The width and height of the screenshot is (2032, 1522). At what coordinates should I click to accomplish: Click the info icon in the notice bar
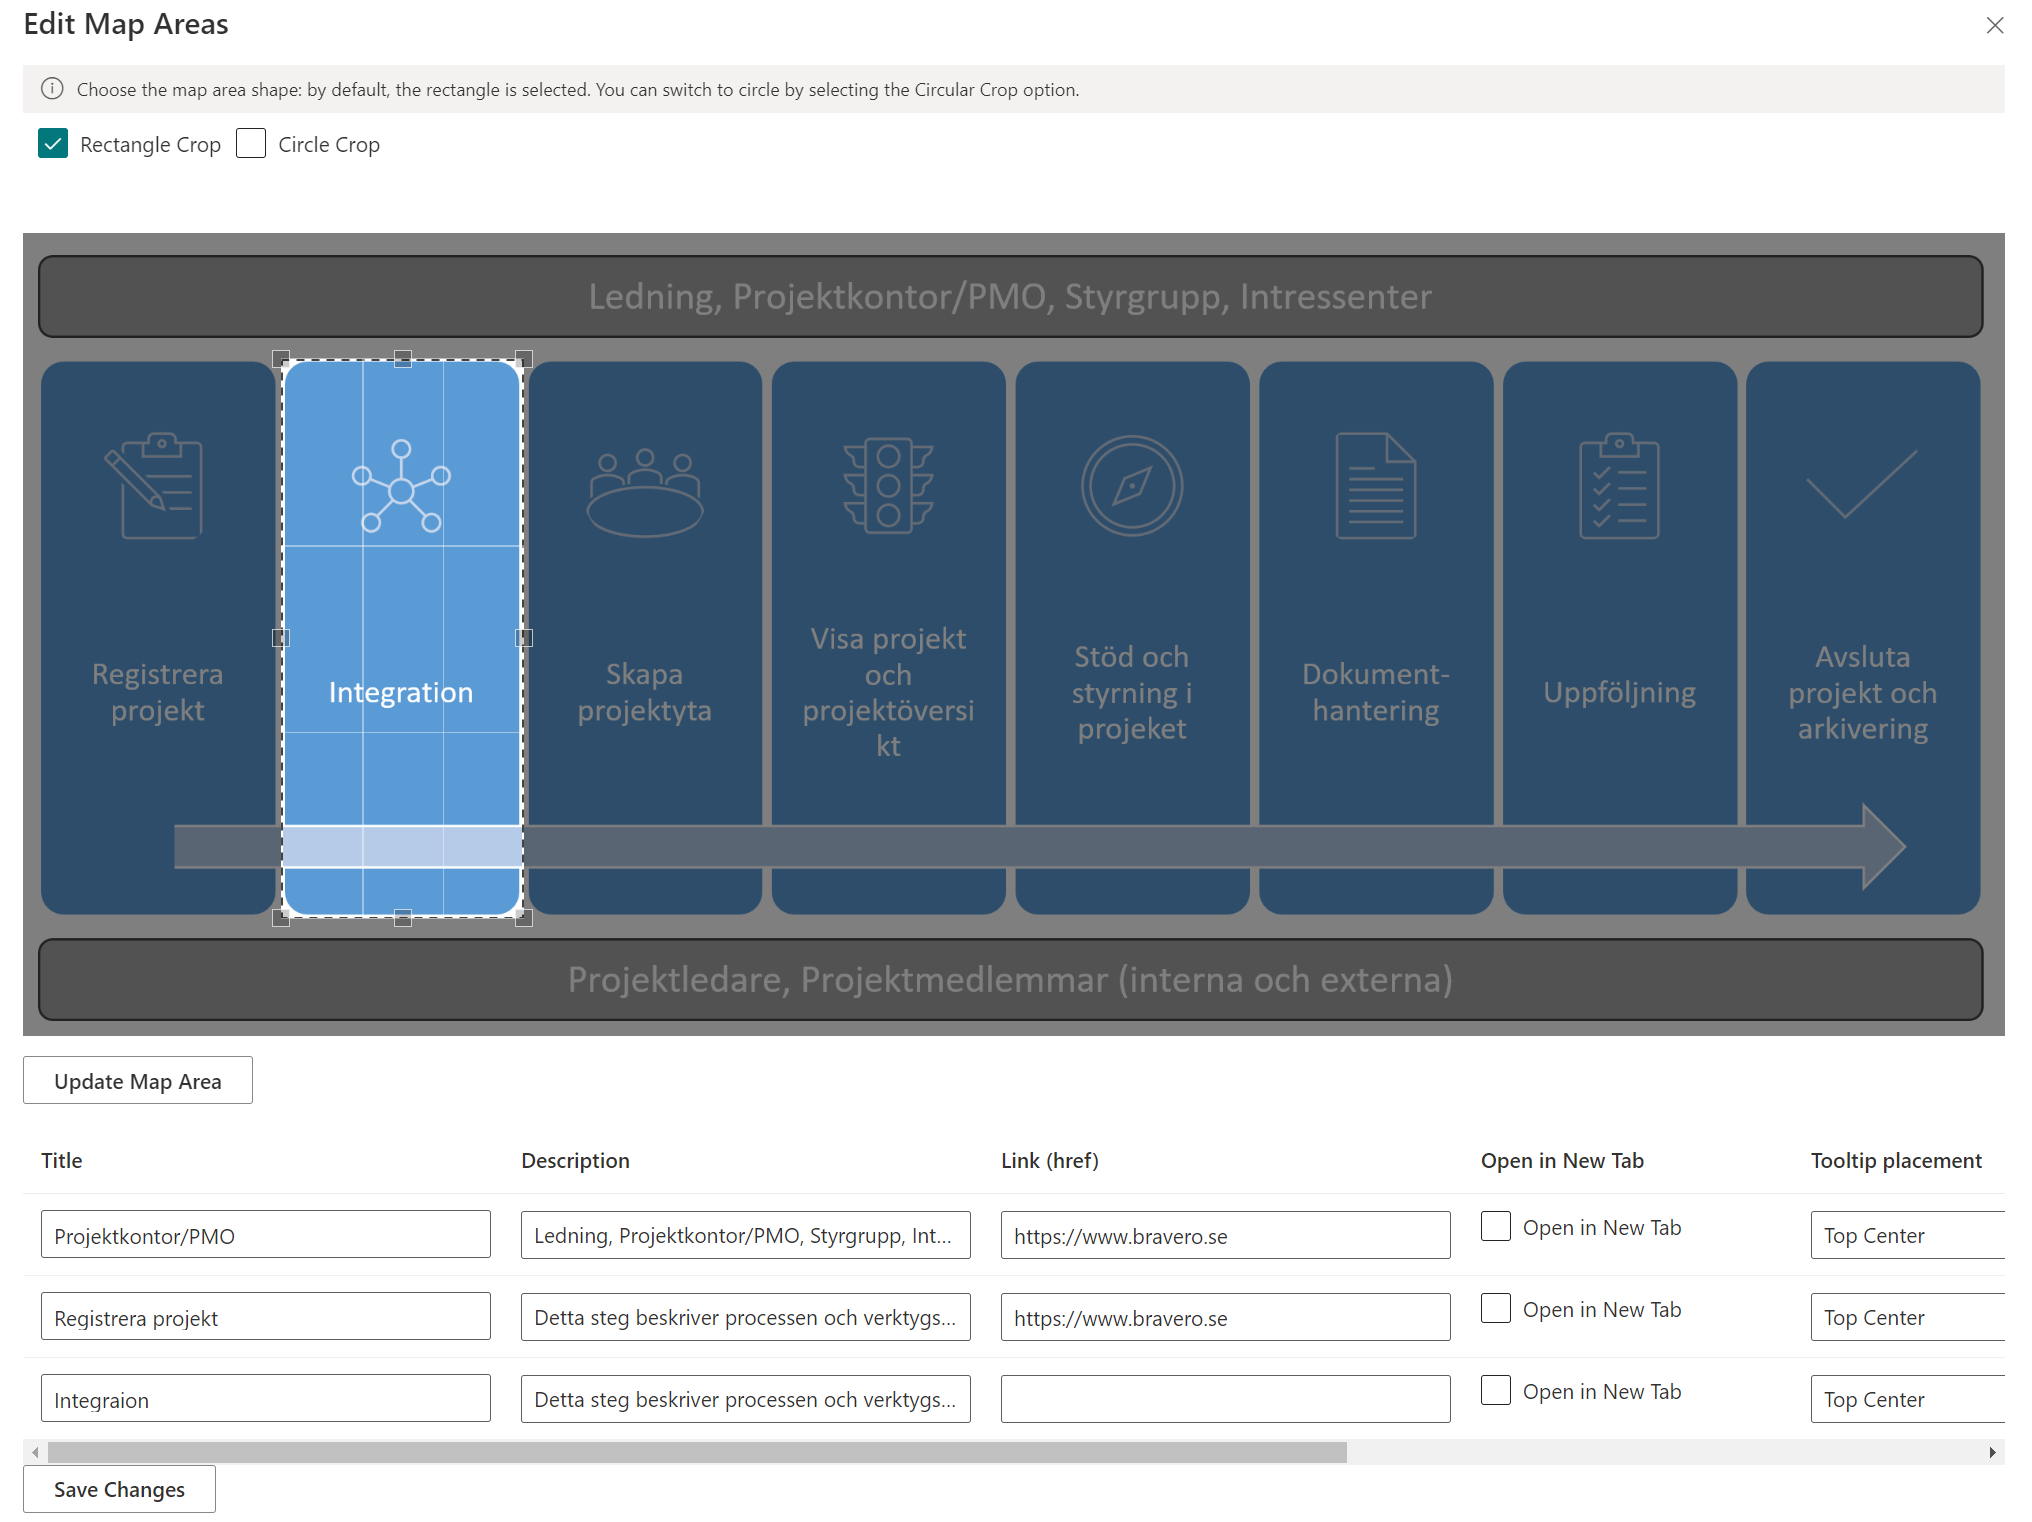(52, 89)
